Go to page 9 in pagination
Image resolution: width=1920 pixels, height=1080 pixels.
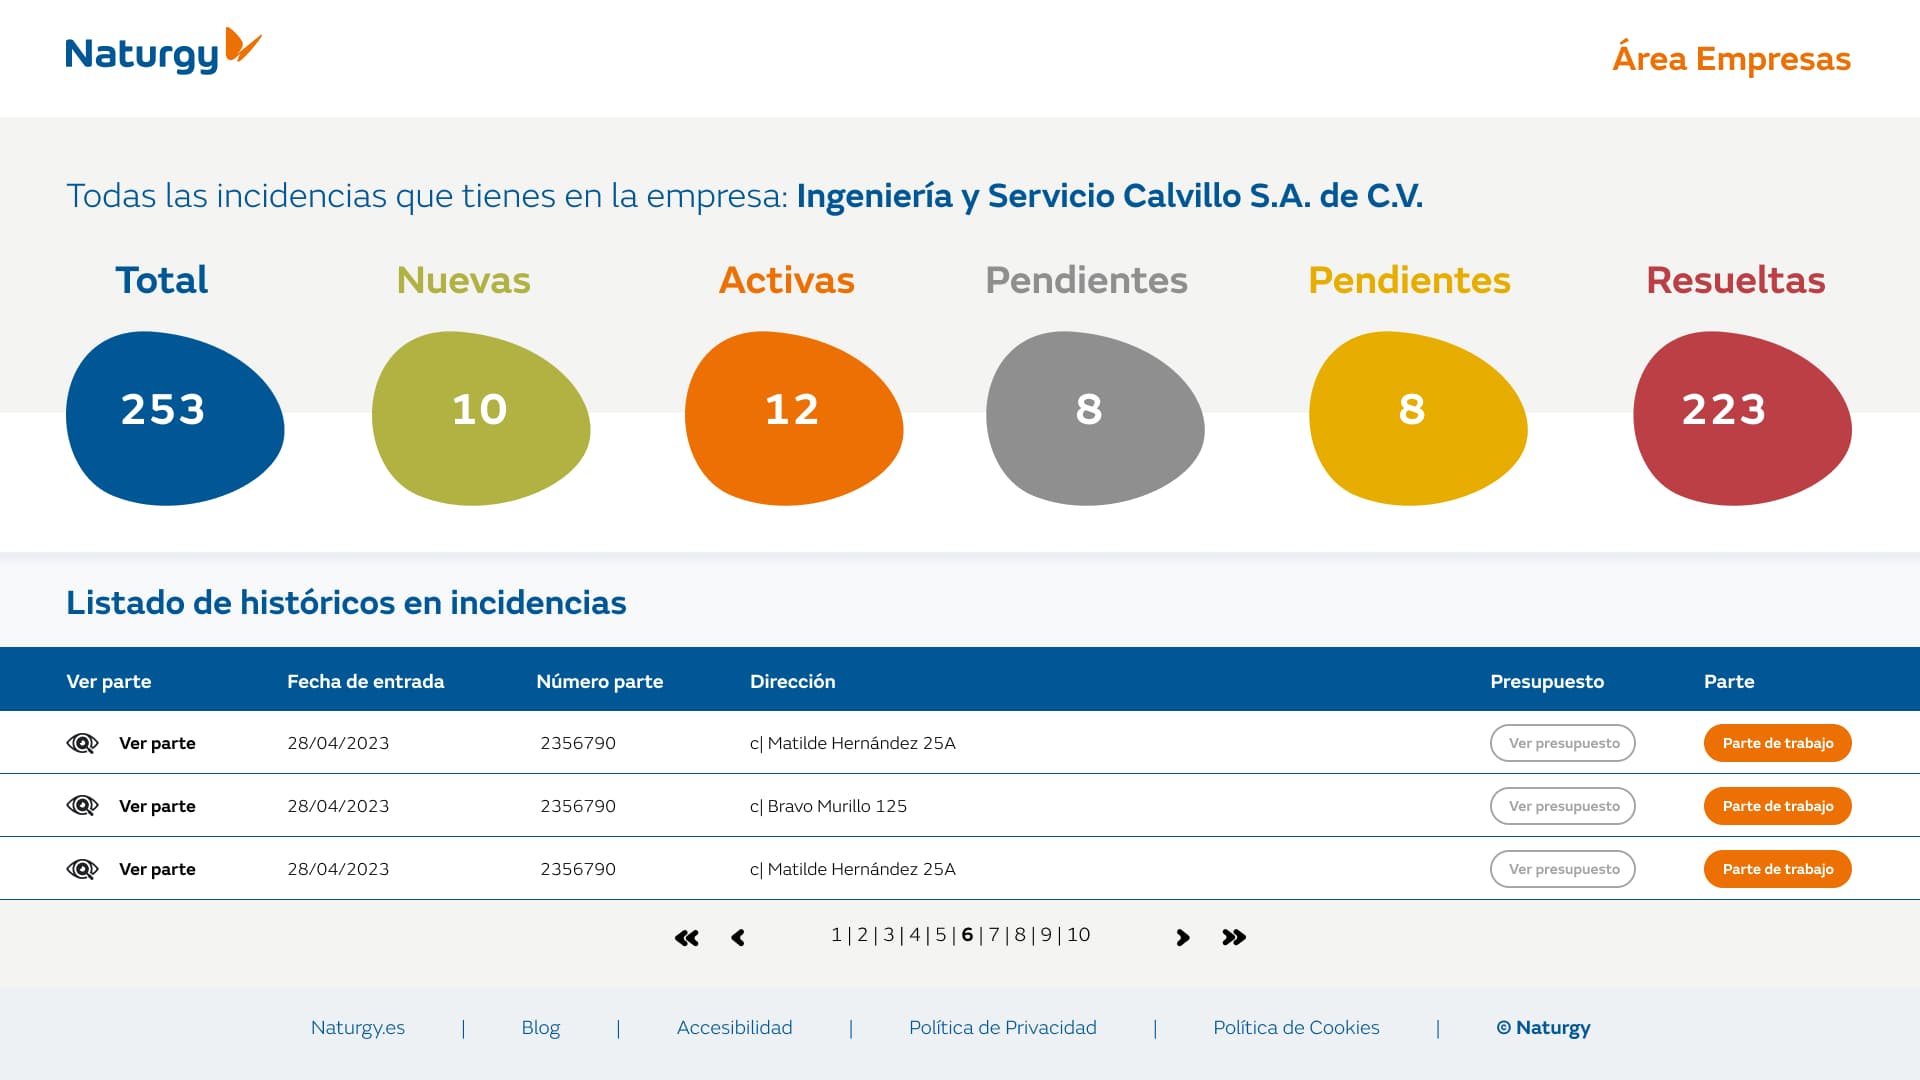click(1046, 935)
